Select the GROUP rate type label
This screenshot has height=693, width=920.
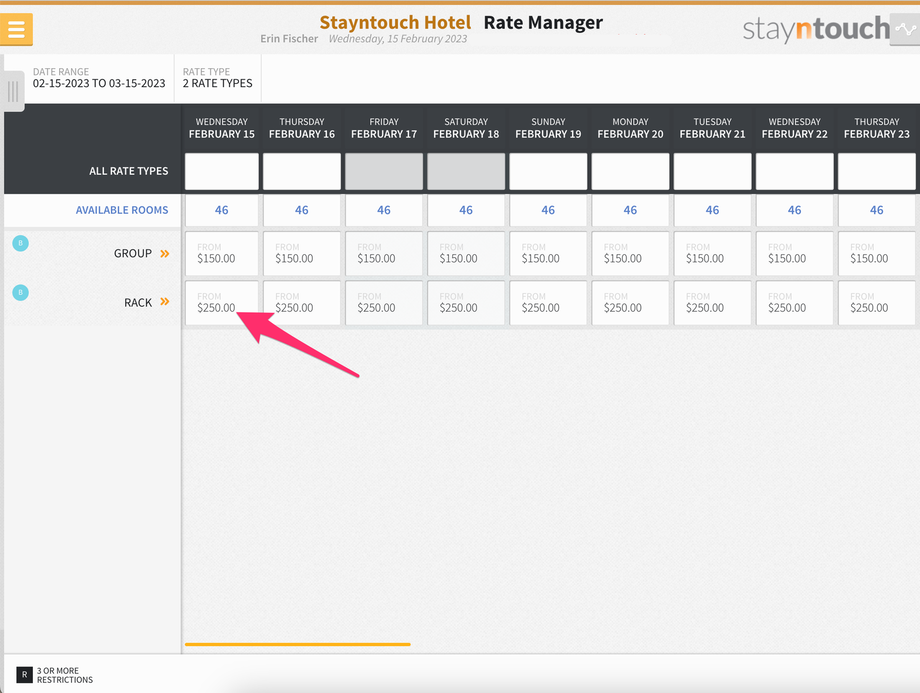(x=133, y=253)
